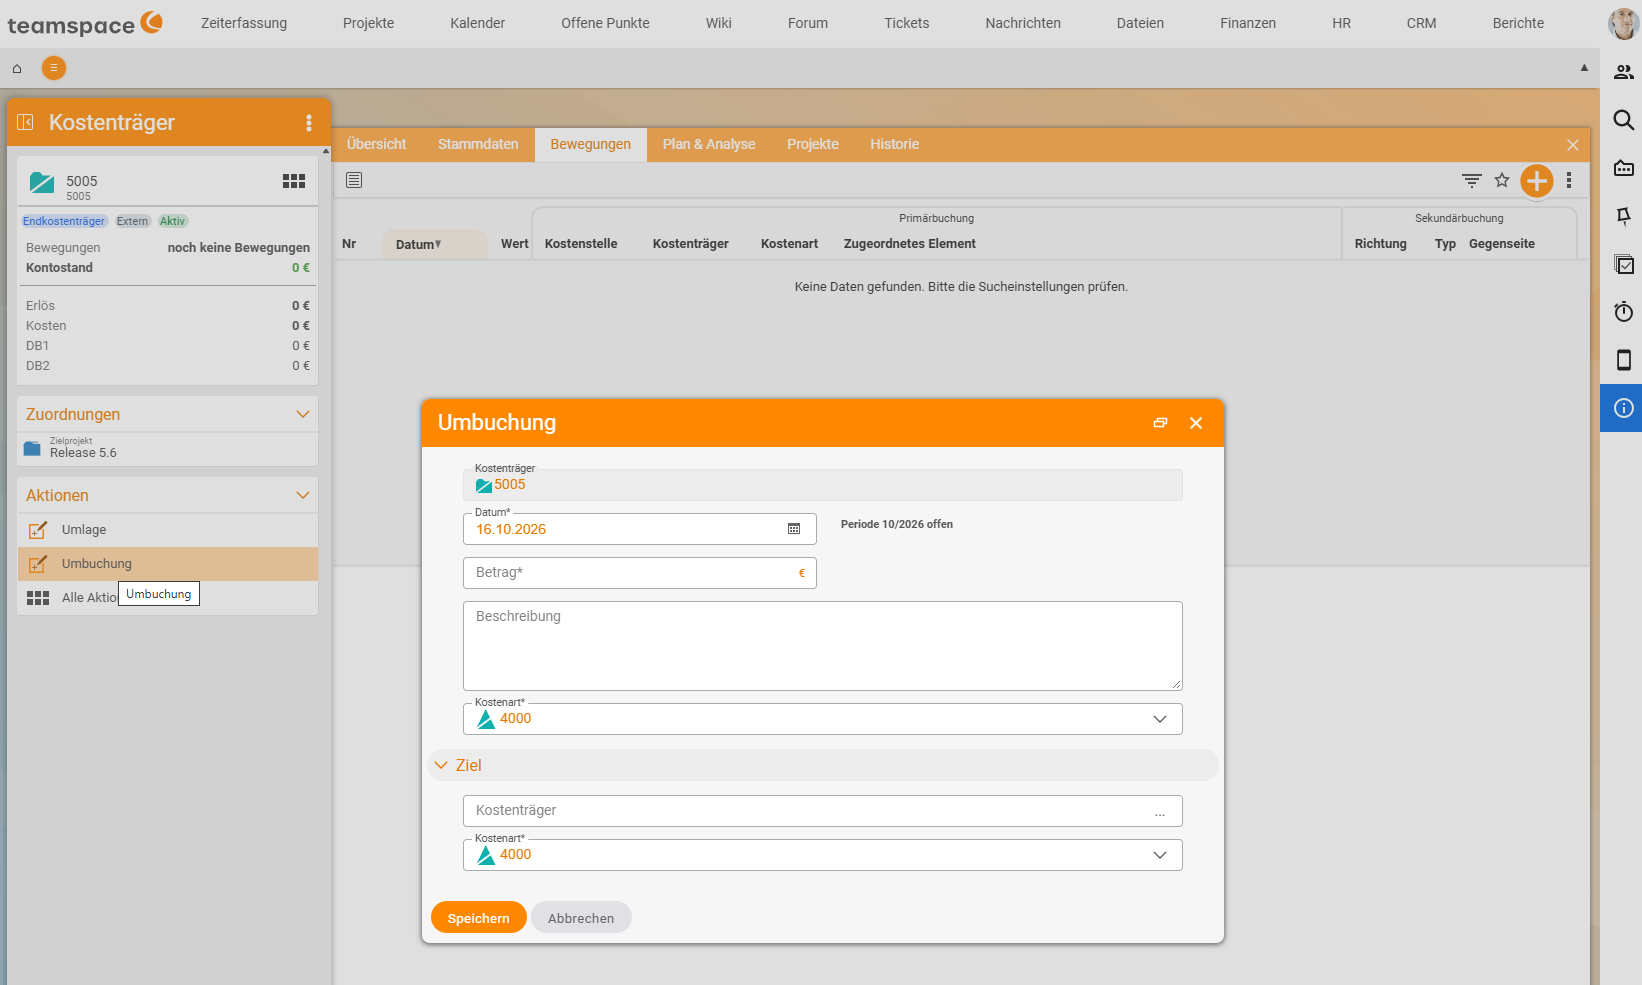Collapse the Zuordnungen section
The height and width of the screenshot is (985, 1642).
pos(303,414)
